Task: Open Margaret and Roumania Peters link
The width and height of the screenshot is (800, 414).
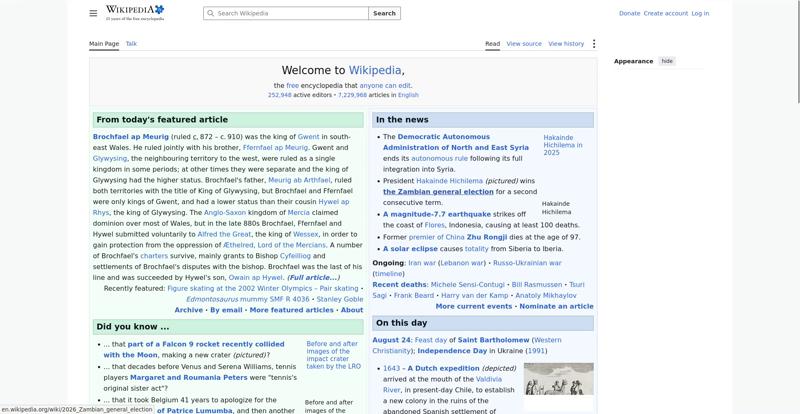Action: [188, 378]
